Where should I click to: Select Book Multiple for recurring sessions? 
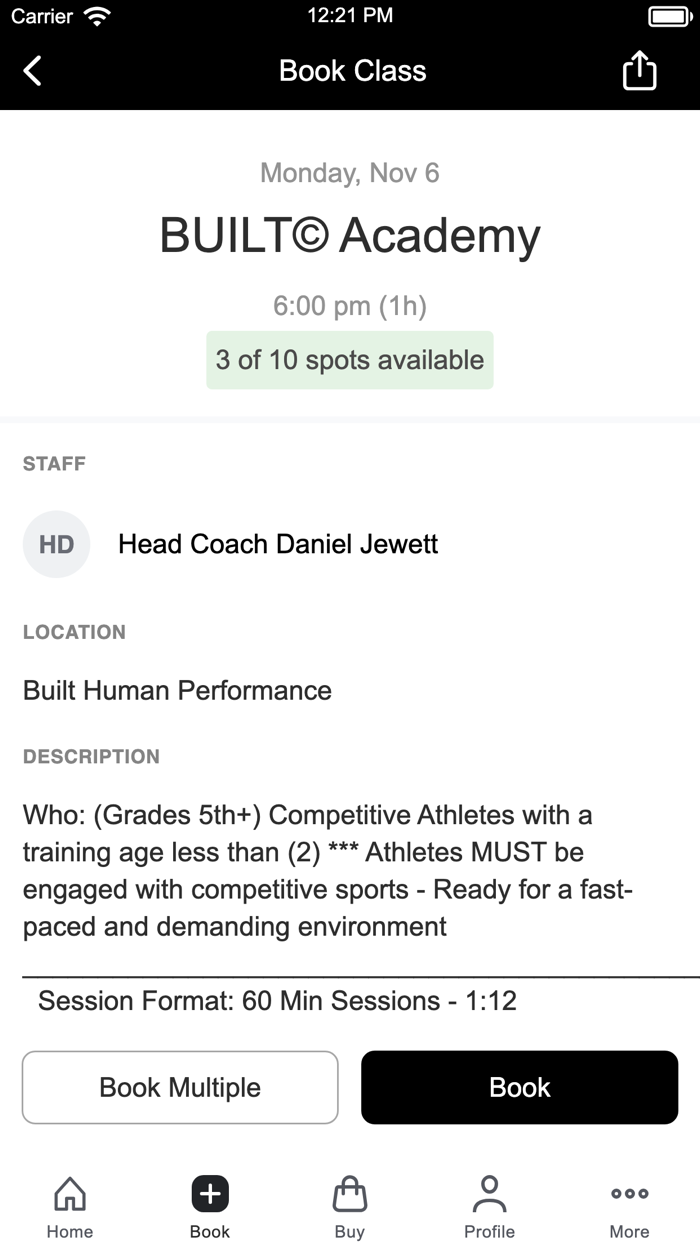180,1087
